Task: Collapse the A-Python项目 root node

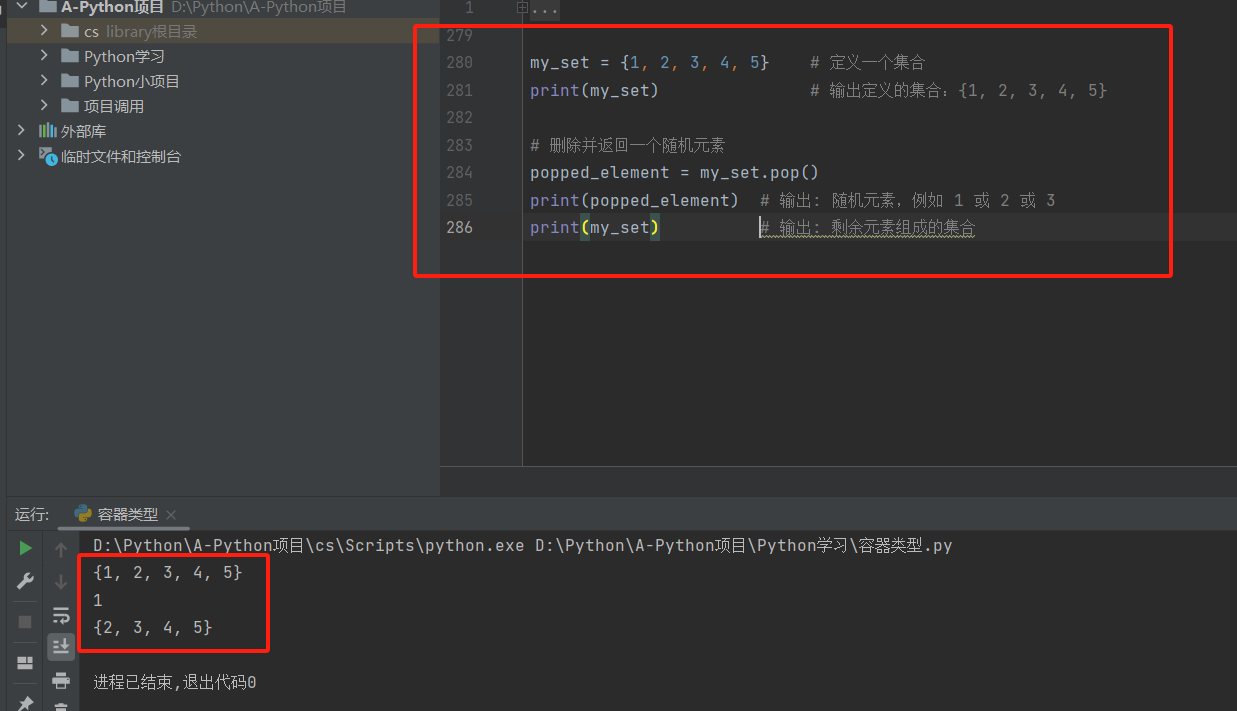Action: click(21, 7)
